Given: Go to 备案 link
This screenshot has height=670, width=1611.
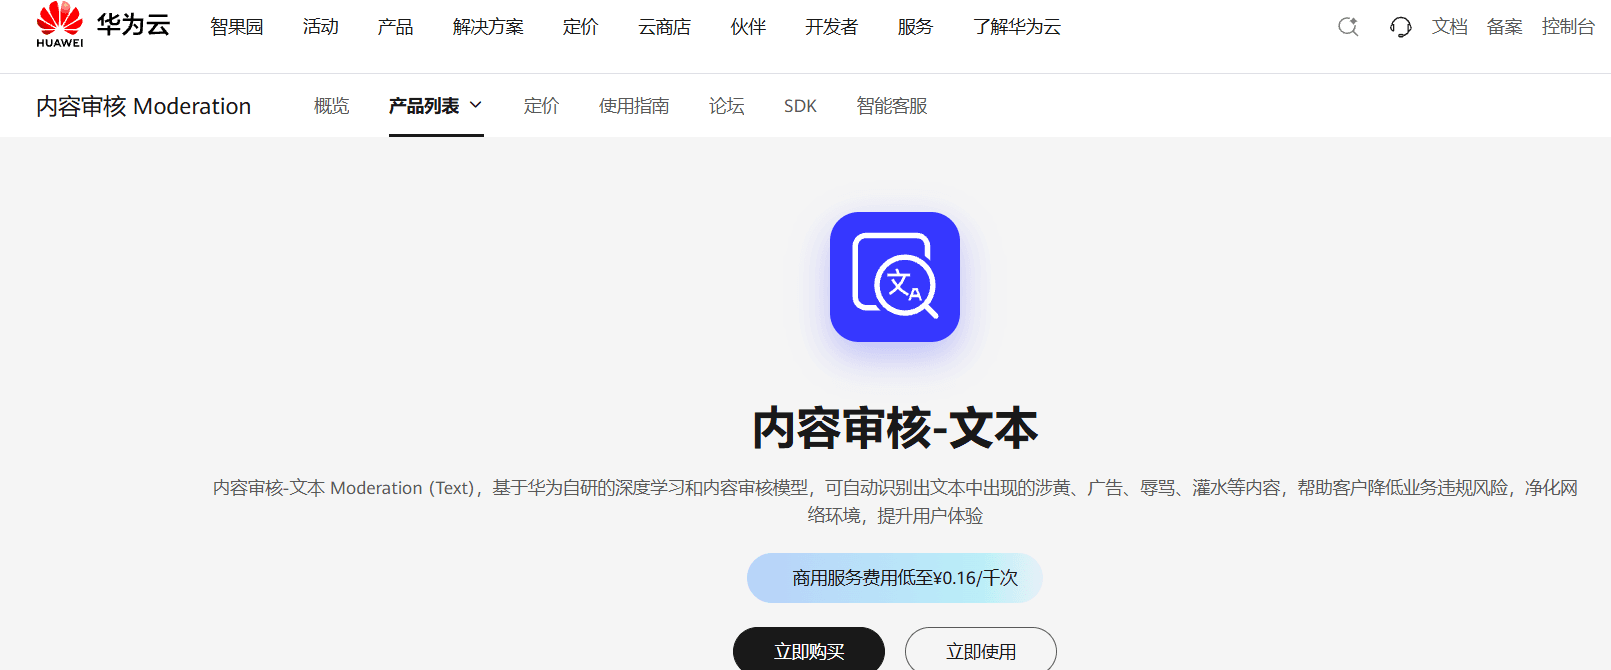Looking at the screenshot, I should coord(1505,27).
